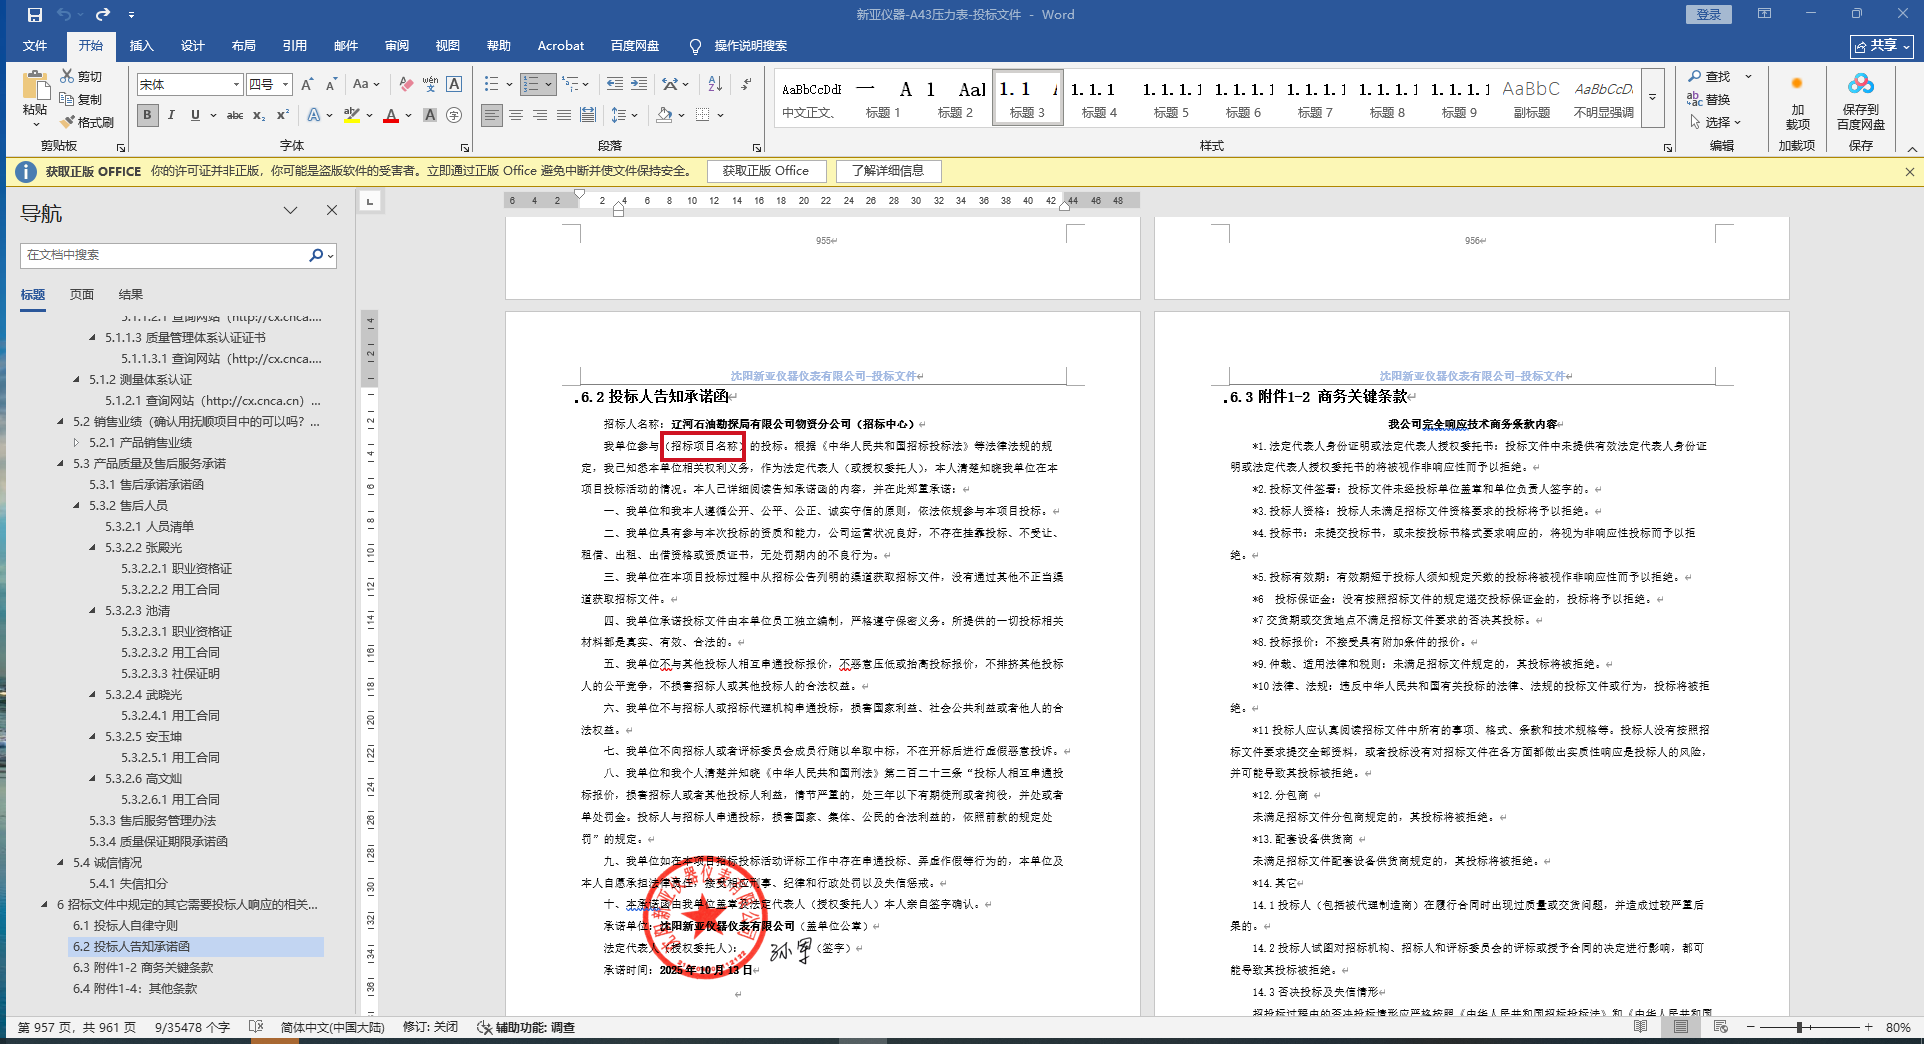
Task: Switch to print layout view in status bar
Action: (1681, 1027)
